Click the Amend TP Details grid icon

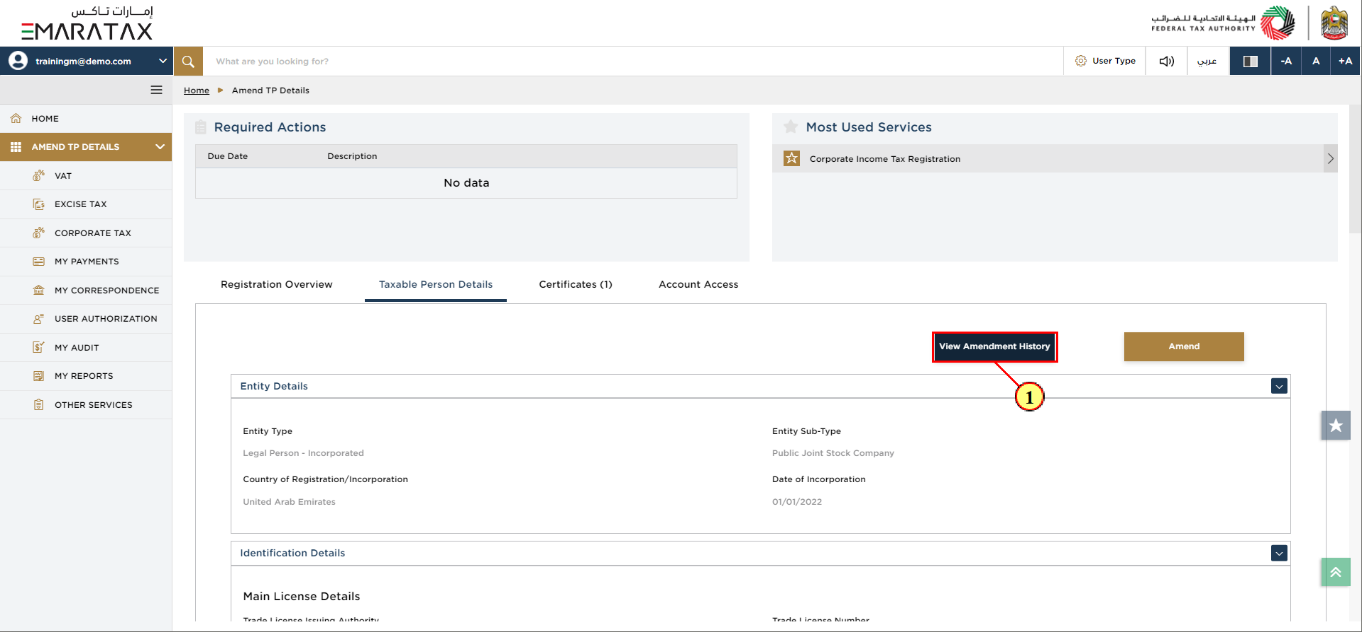16,147
